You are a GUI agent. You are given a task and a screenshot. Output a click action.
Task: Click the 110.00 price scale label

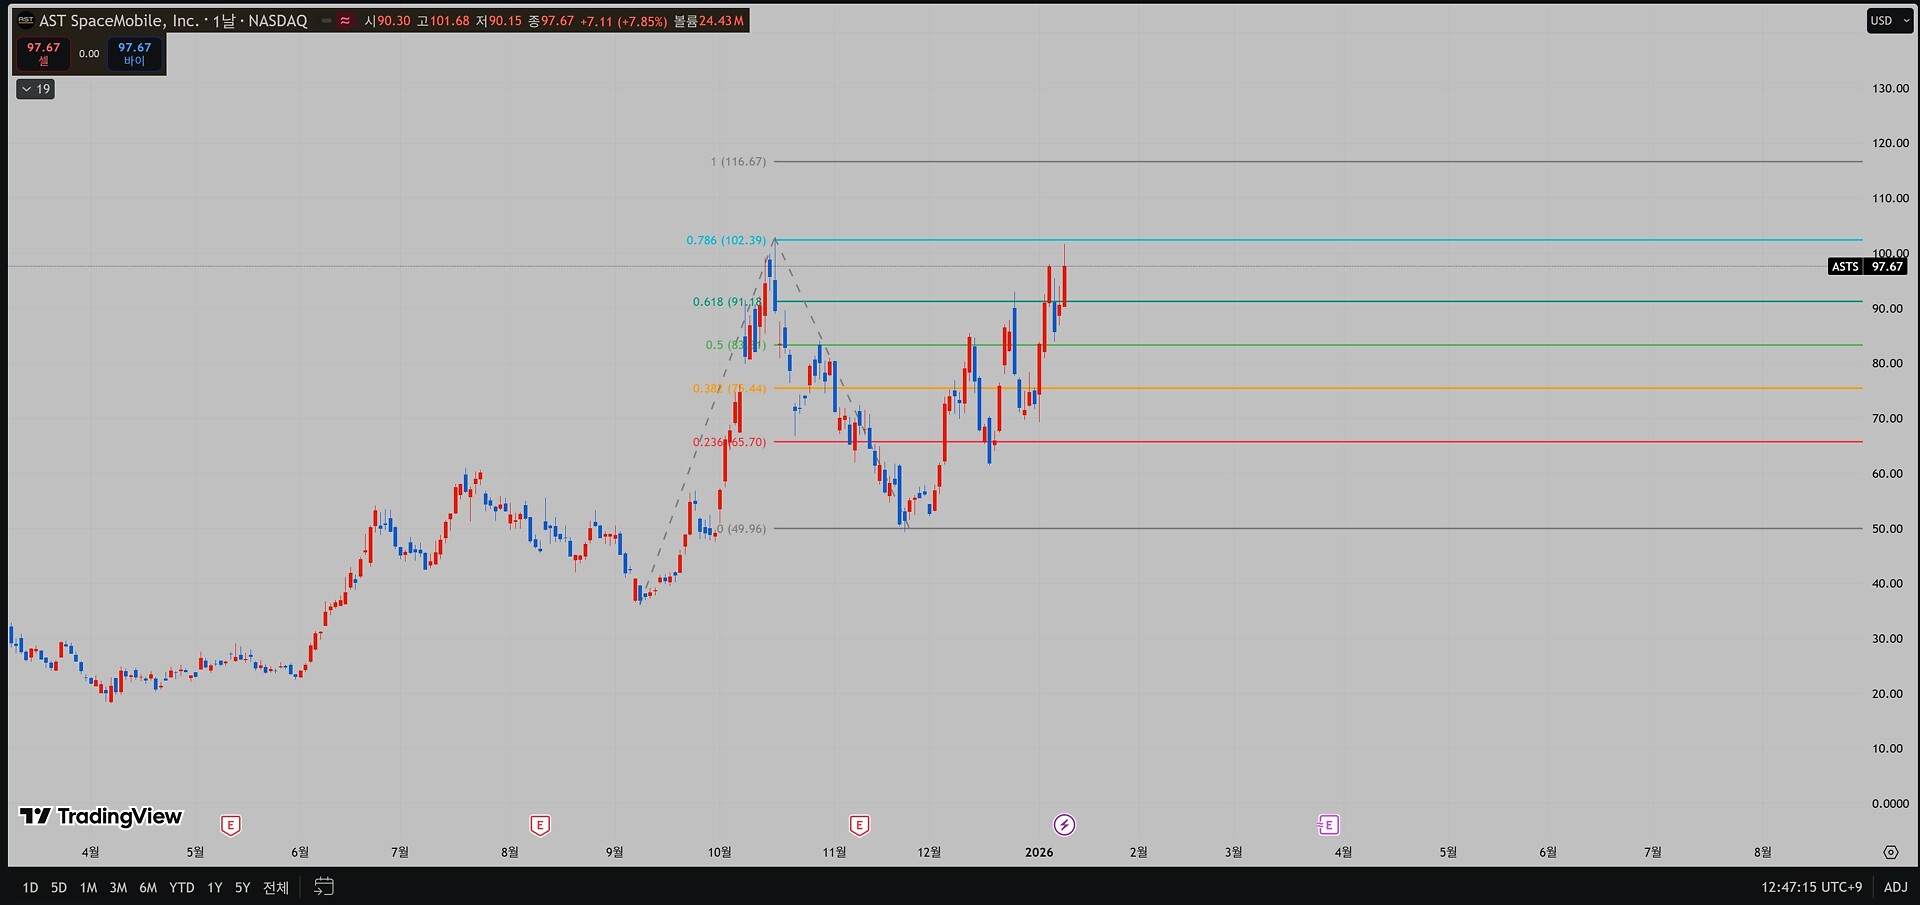pyautogui.click(x=1890, y=198)
